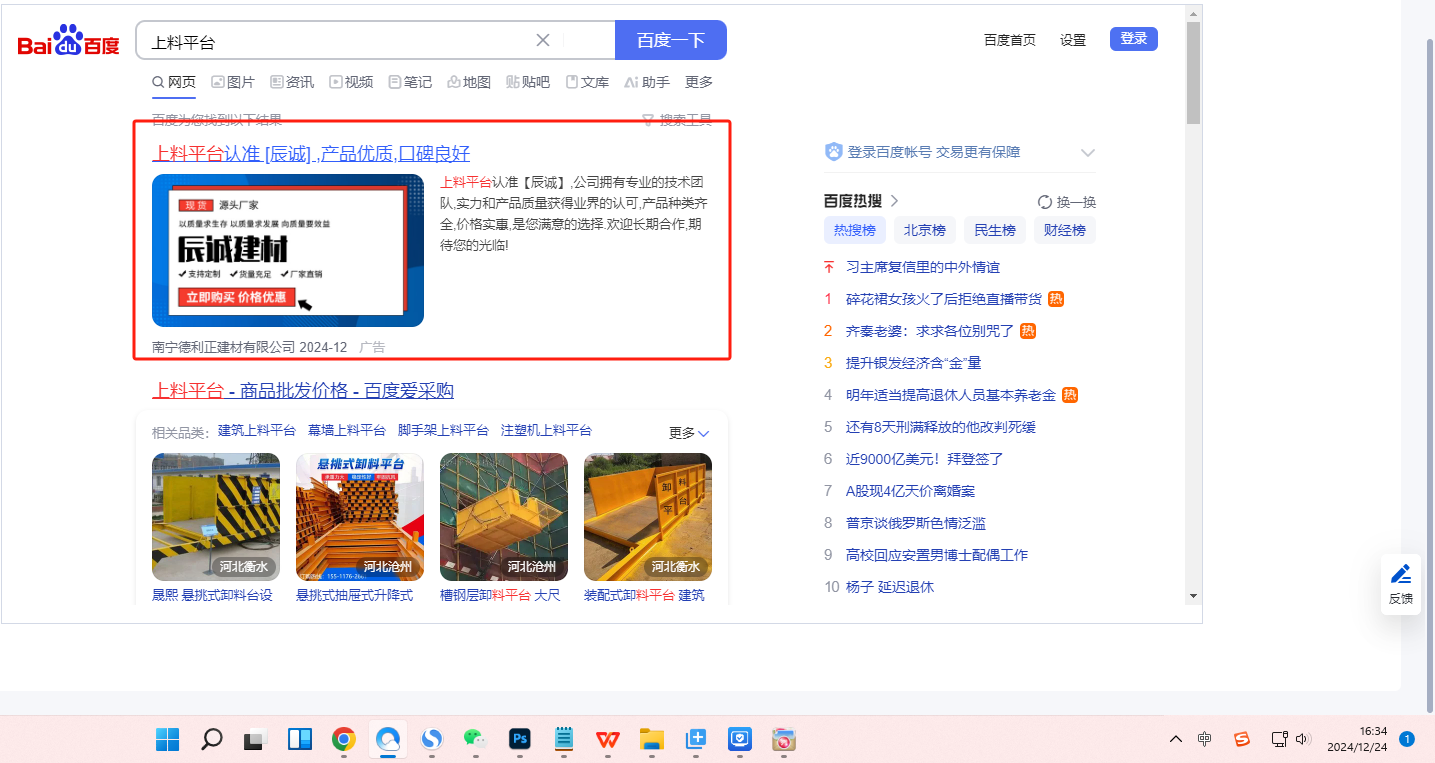Click the shield icon beside 登录百度帐号
The image size is (1435, 763).
[x=834, y=152]
